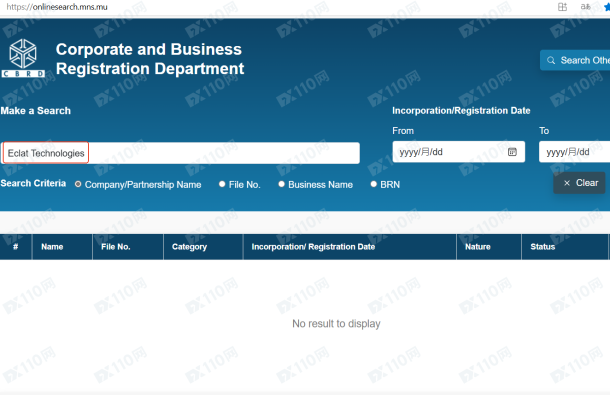
Task: Click the Corporate and Business Registration Department title
Action: pos(150,59)
